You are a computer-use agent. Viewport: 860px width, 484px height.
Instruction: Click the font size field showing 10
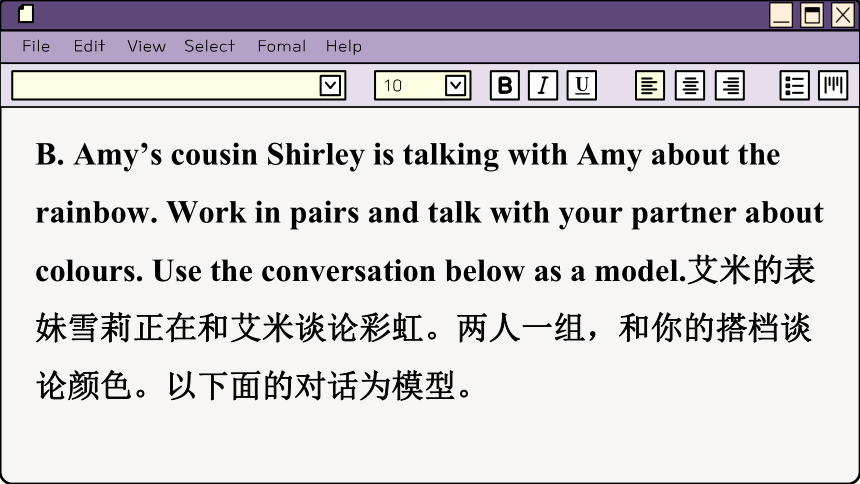422,86
